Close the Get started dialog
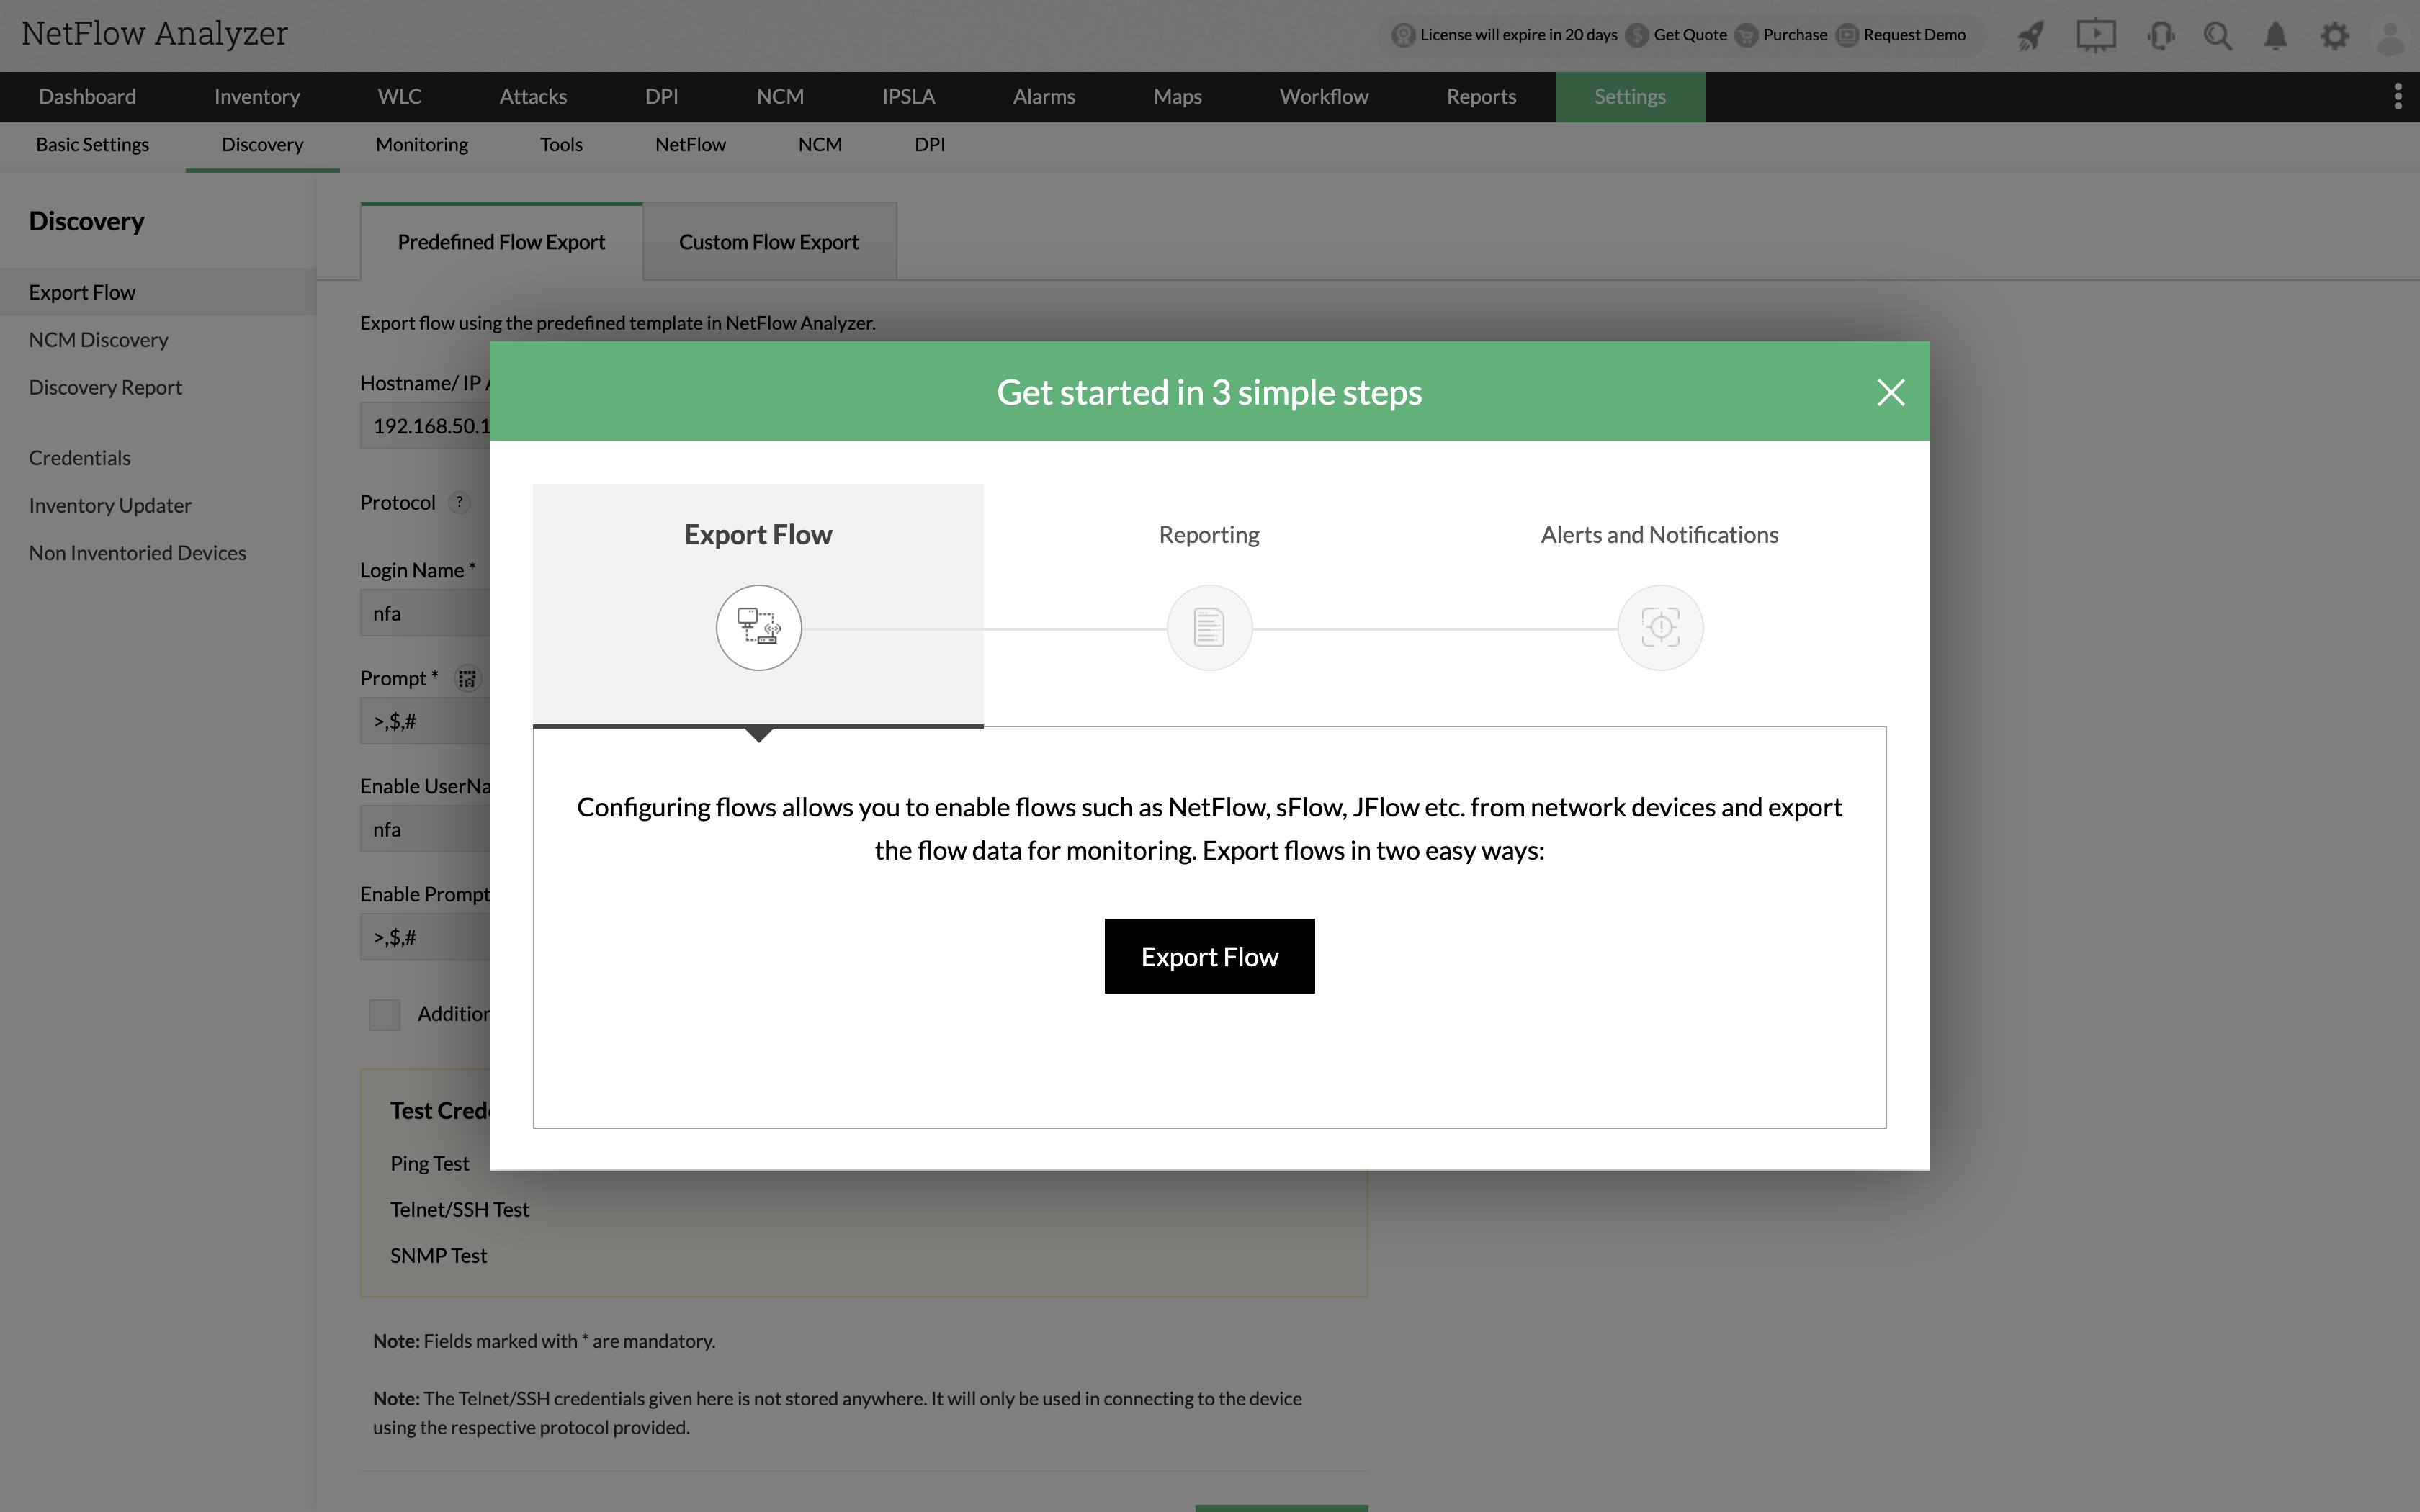2420x1512 pixels. coord(1890,392)
